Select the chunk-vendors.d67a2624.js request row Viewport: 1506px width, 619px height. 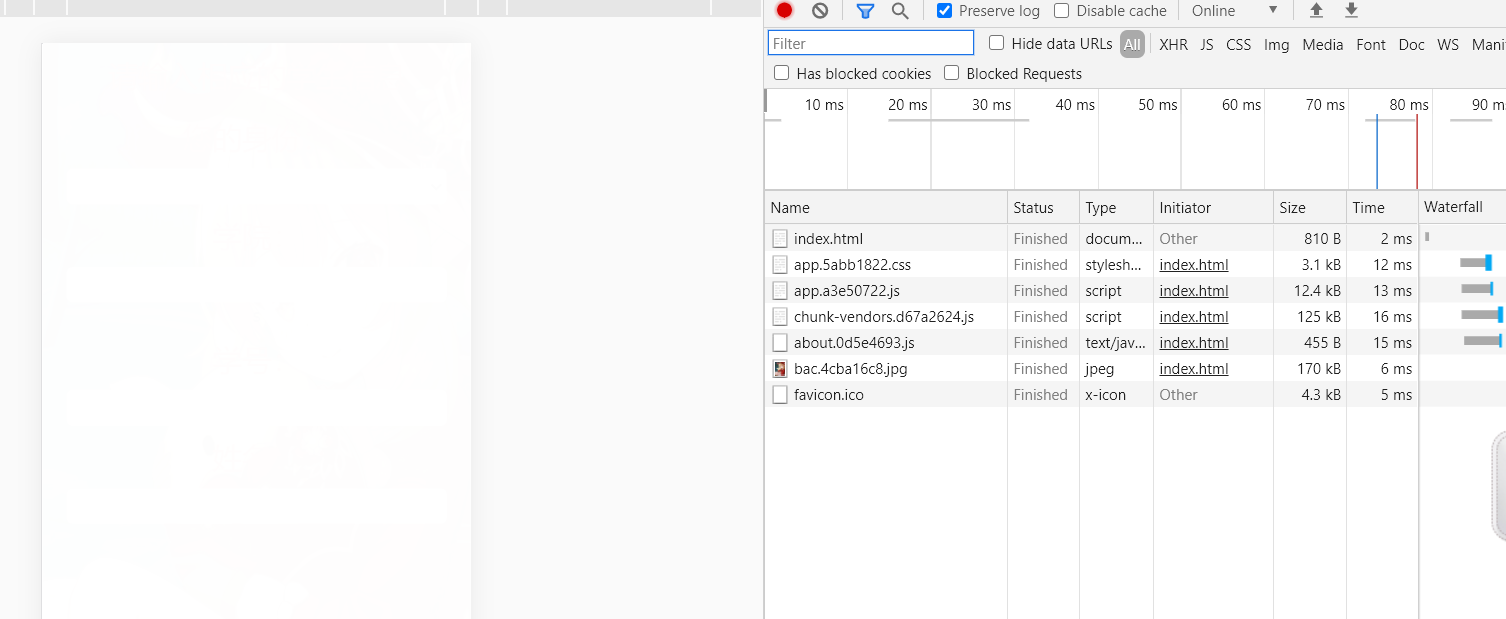(883, 317)
